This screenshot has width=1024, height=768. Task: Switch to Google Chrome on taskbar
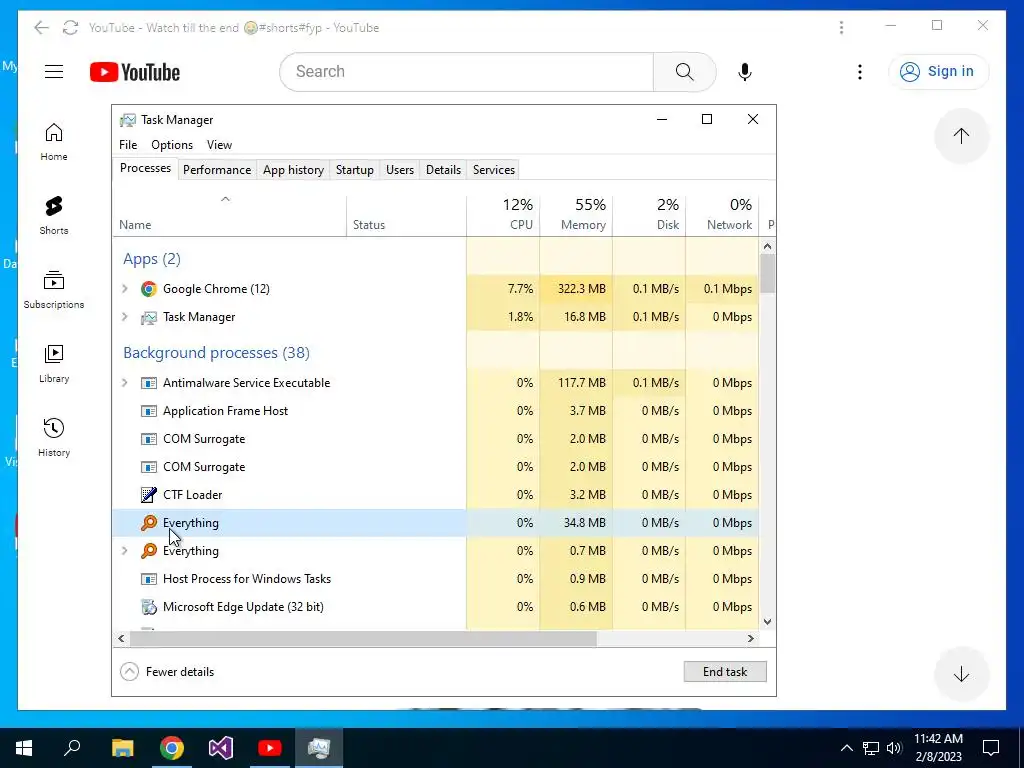[x=172, y=748]
